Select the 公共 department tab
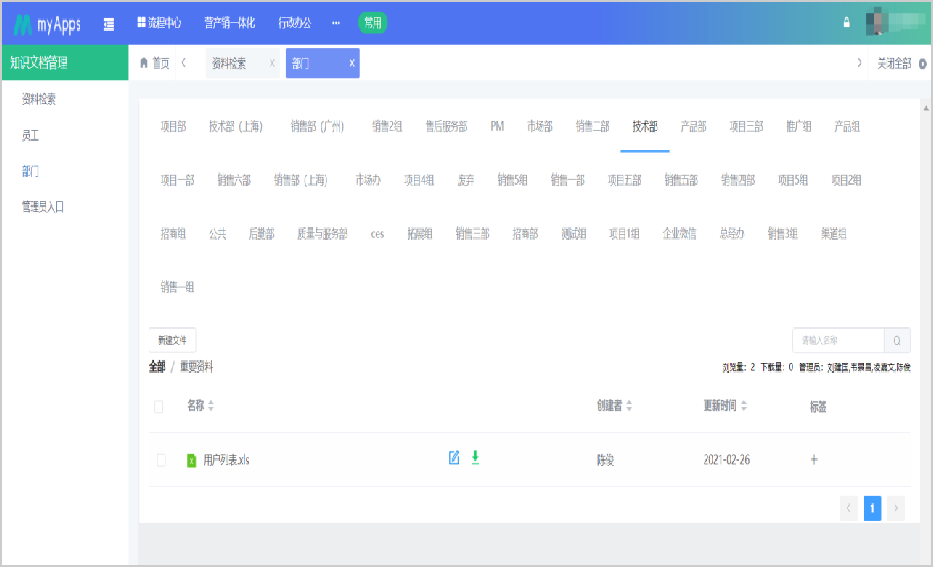Image resolution: width=933 pixels, height=567 pixels. point(218,234)
